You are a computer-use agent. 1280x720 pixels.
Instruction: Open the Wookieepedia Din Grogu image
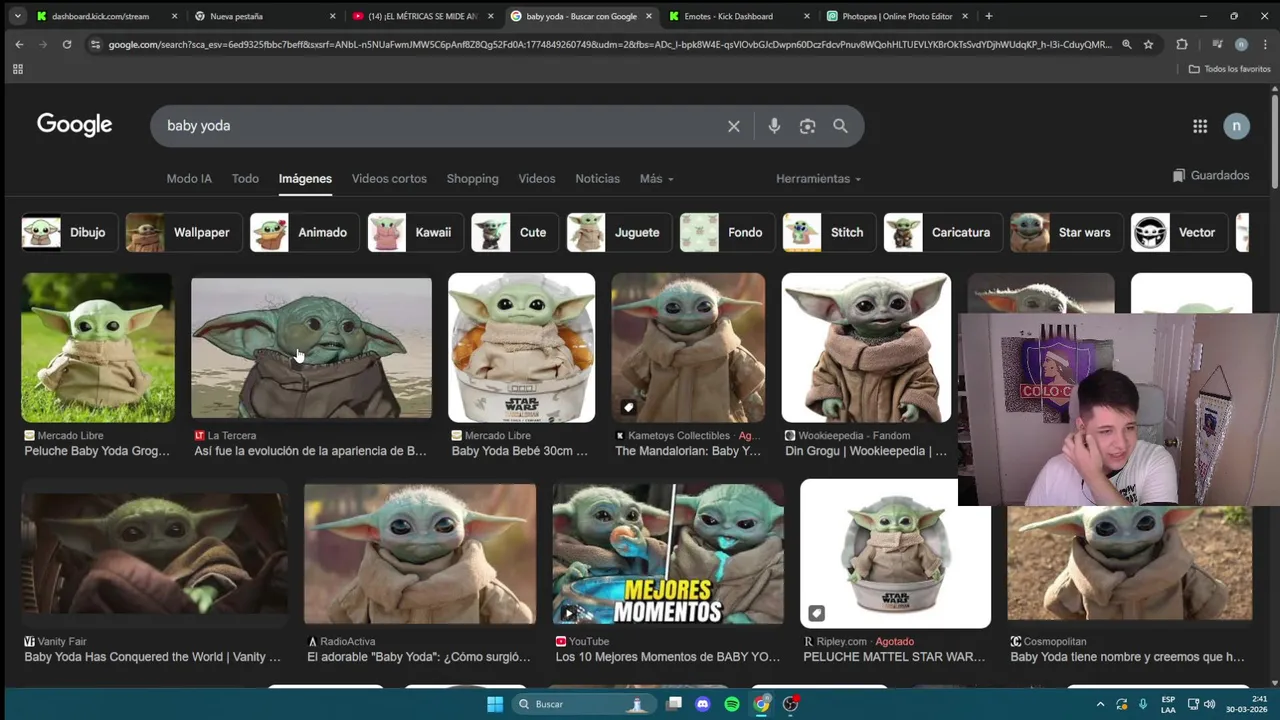866,347
